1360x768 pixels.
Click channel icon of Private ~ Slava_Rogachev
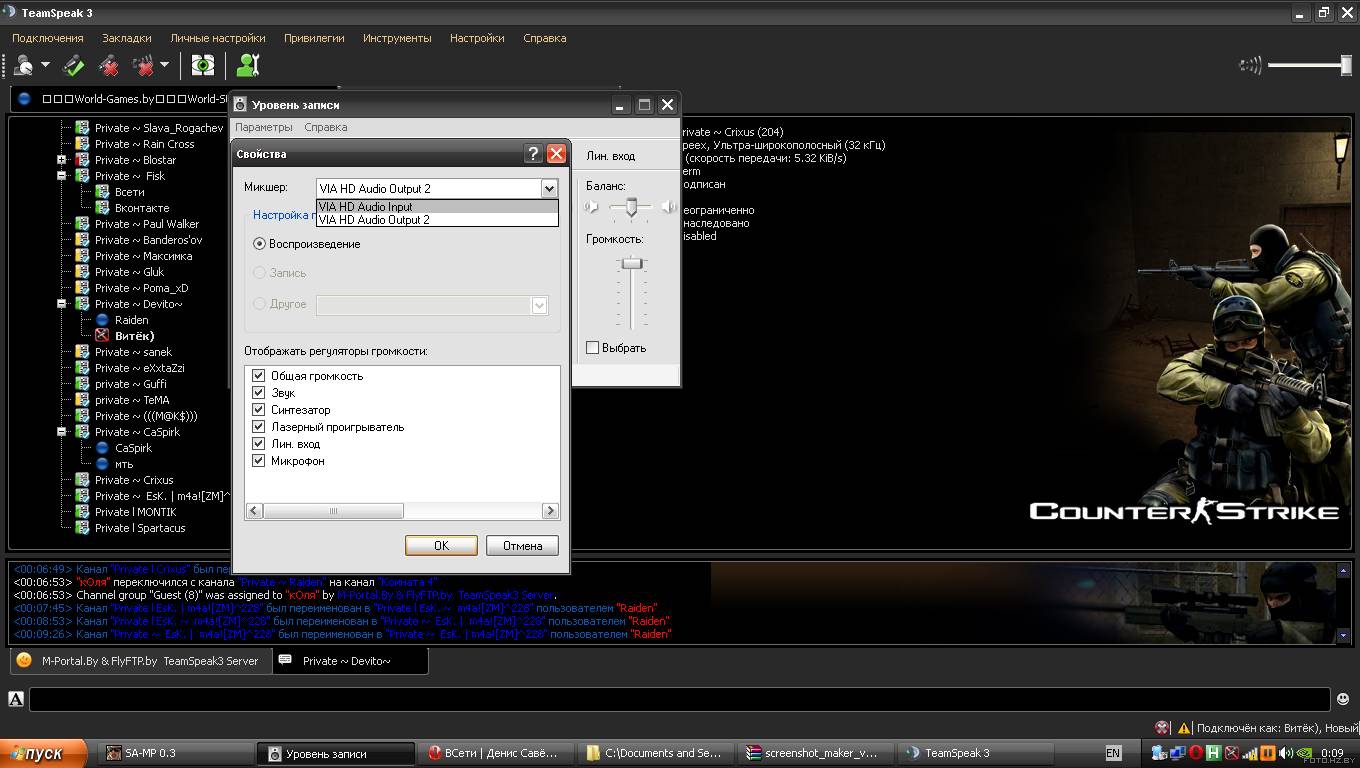pyautogui.click(x=83, y=128)
